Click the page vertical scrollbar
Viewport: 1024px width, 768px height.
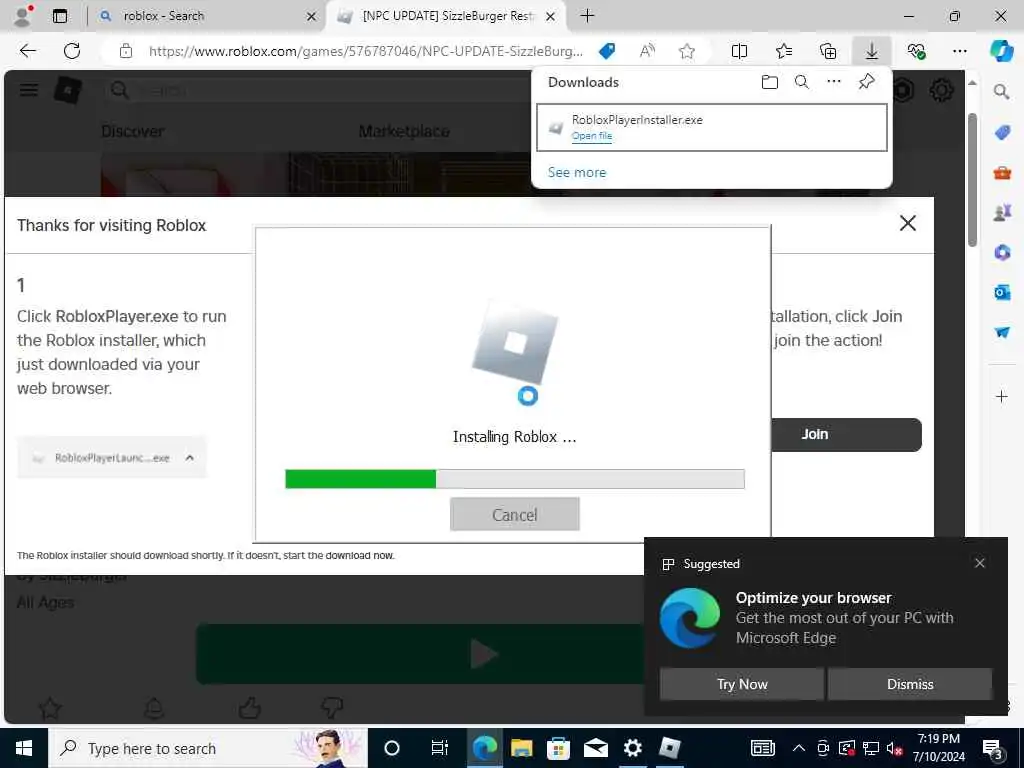click(972, 180)
